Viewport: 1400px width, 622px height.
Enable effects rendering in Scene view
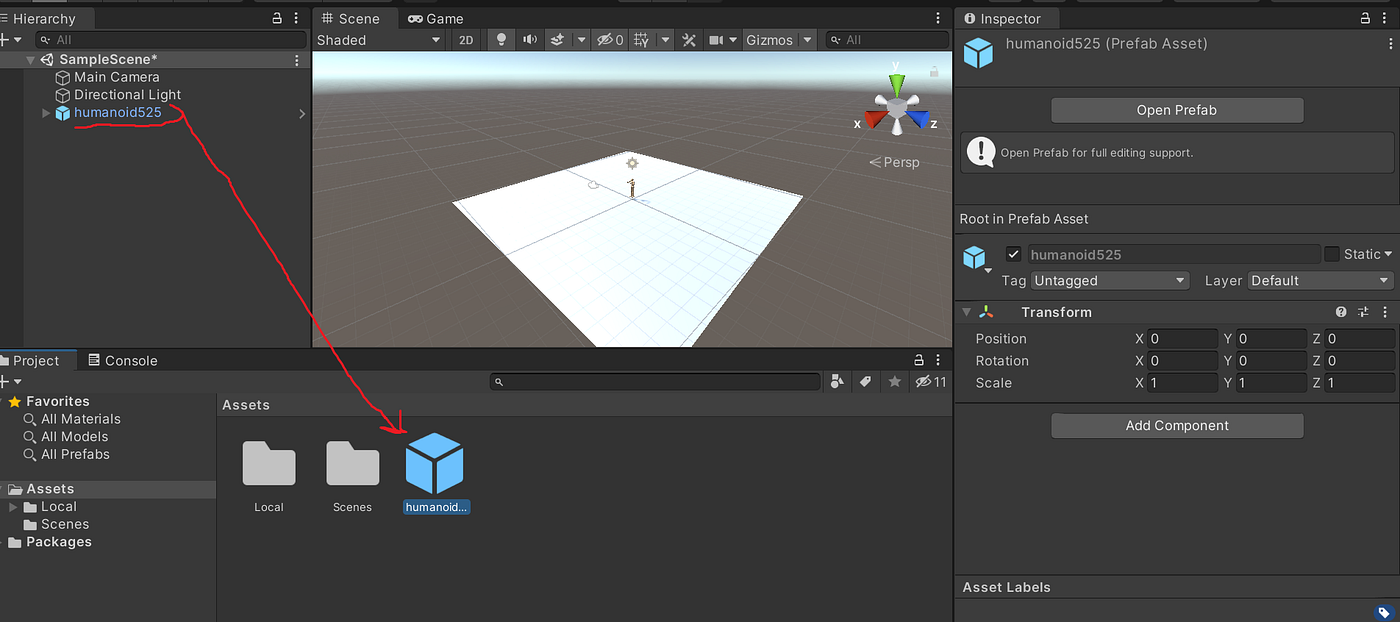(x=558, y=39)
